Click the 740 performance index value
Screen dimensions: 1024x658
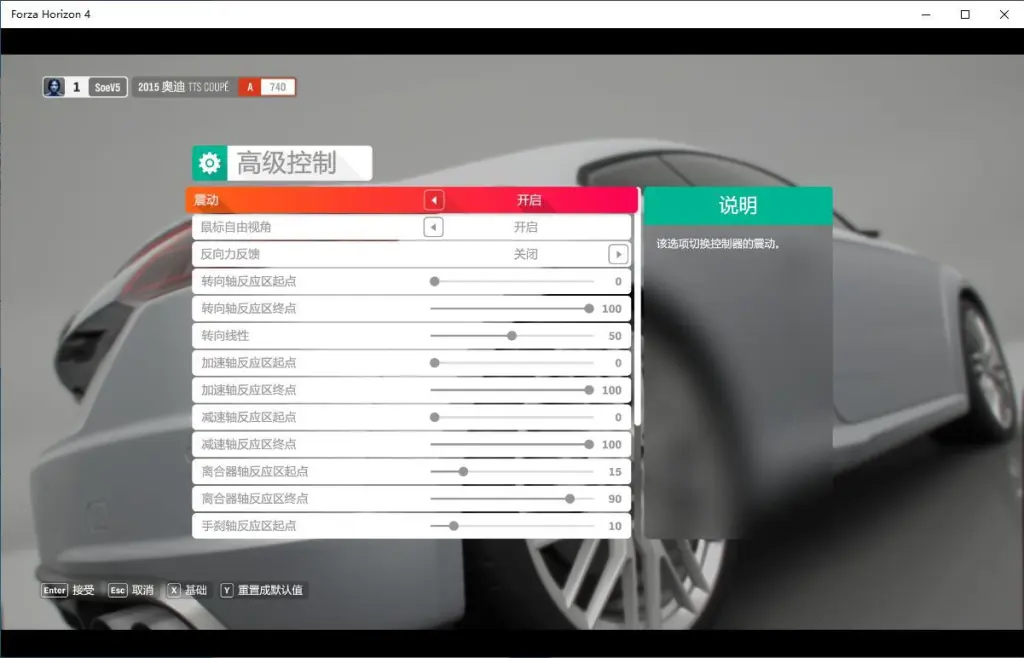point(278,87)
